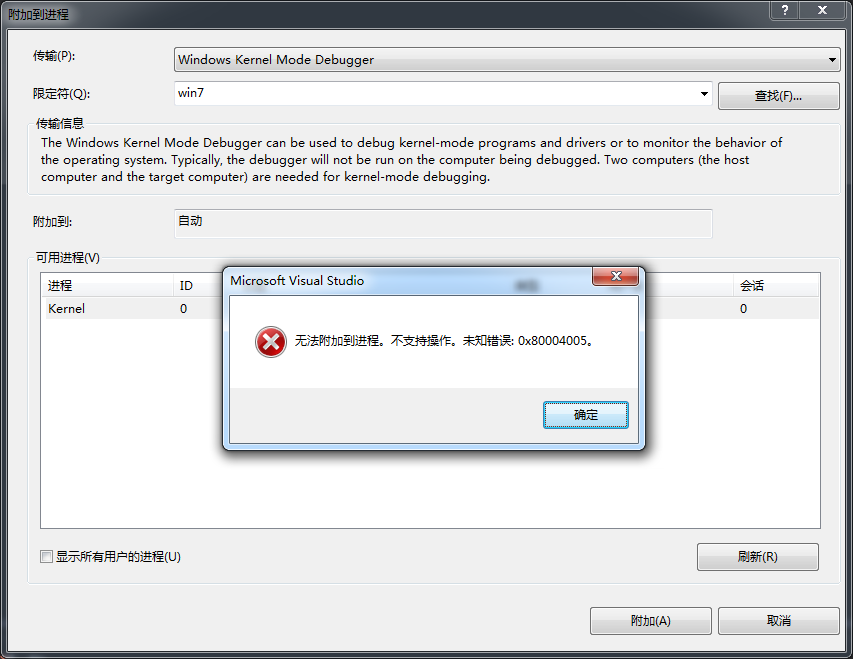Sort by the 会话 session column header
The image size is (853, 659).
point(776,285)
